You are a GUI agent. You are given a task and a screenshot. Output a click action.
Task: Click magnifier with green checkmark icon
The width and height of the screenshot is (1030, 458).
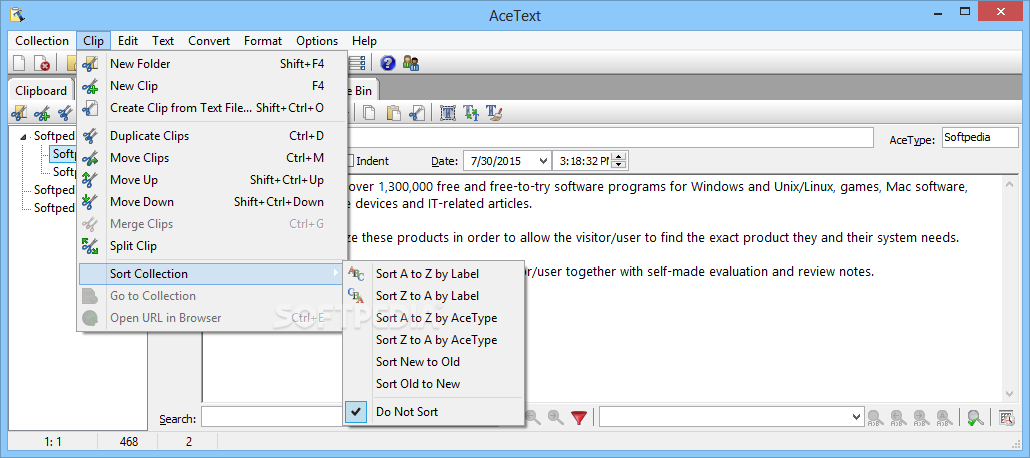pos(975,417)
